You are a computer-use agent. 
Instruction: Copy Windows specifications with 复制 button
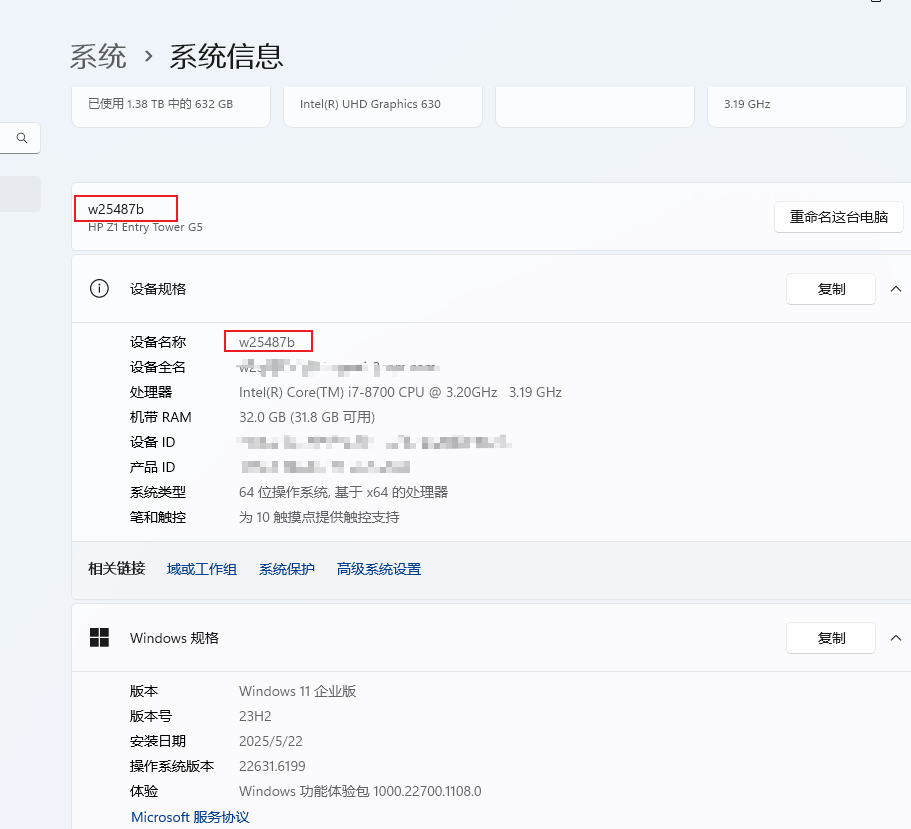coord(831,638)
